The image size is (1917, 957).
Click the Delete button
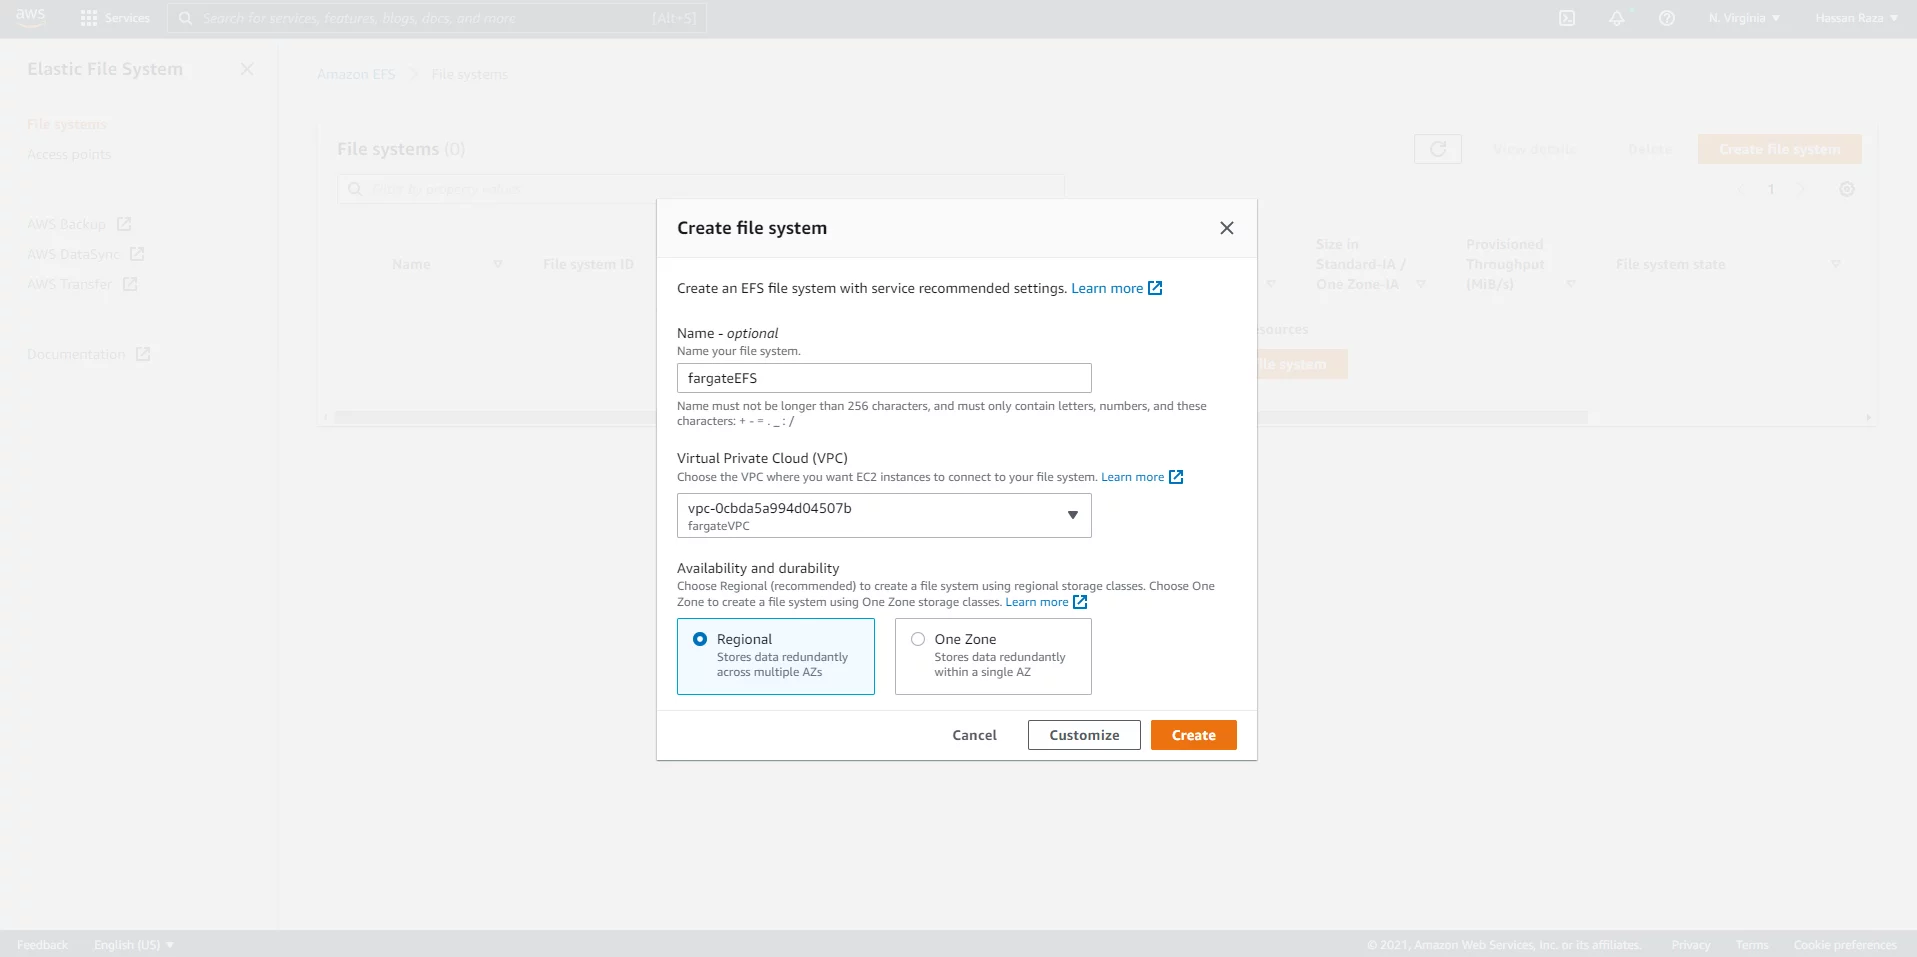point(1649,149)
